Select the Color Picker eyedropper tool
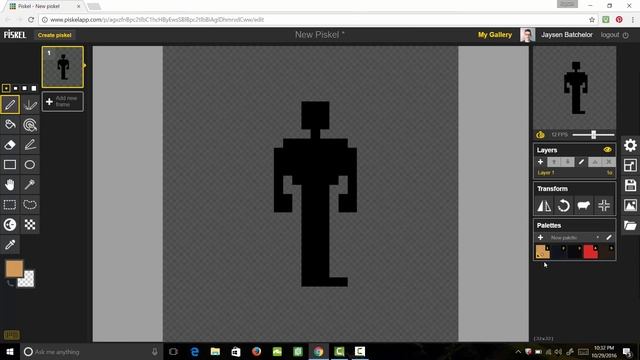The image size is (640, 360). [x=10, y=244]
